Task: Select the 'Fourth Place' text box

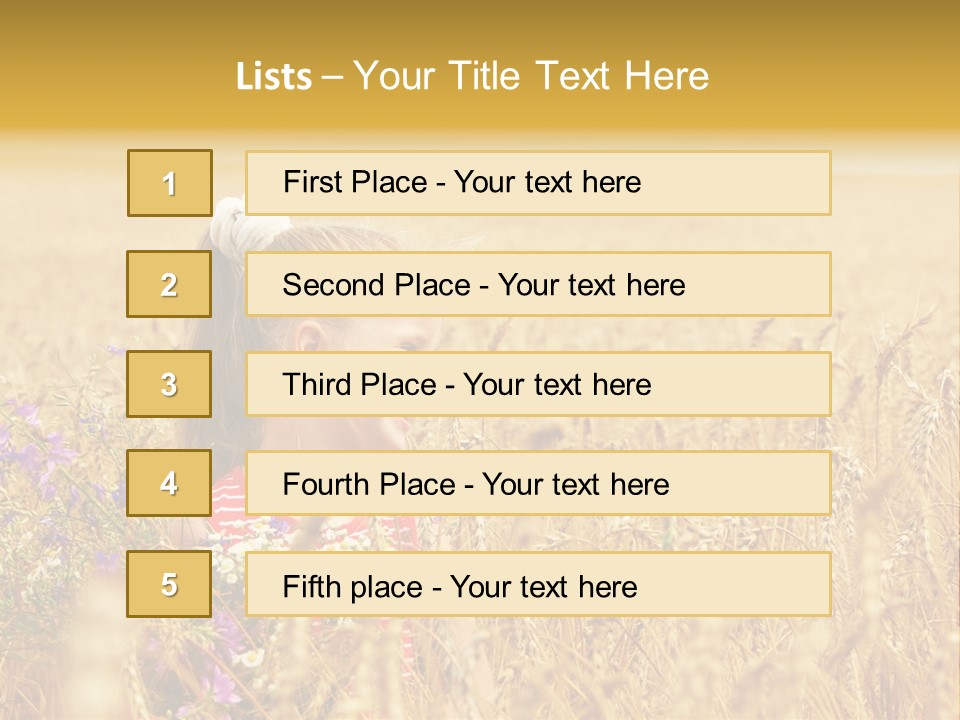Action: click(538, 483)
